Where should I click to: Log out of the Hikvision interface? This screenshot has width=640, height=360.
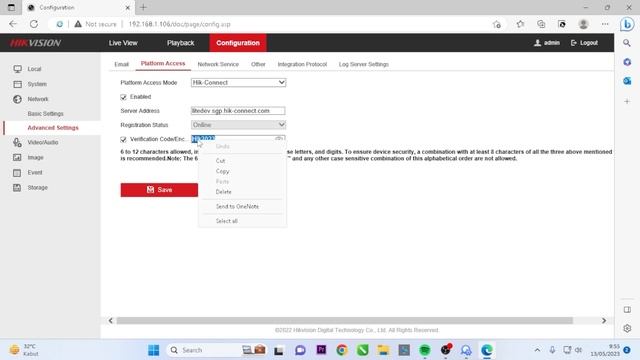tap(584, 43)
